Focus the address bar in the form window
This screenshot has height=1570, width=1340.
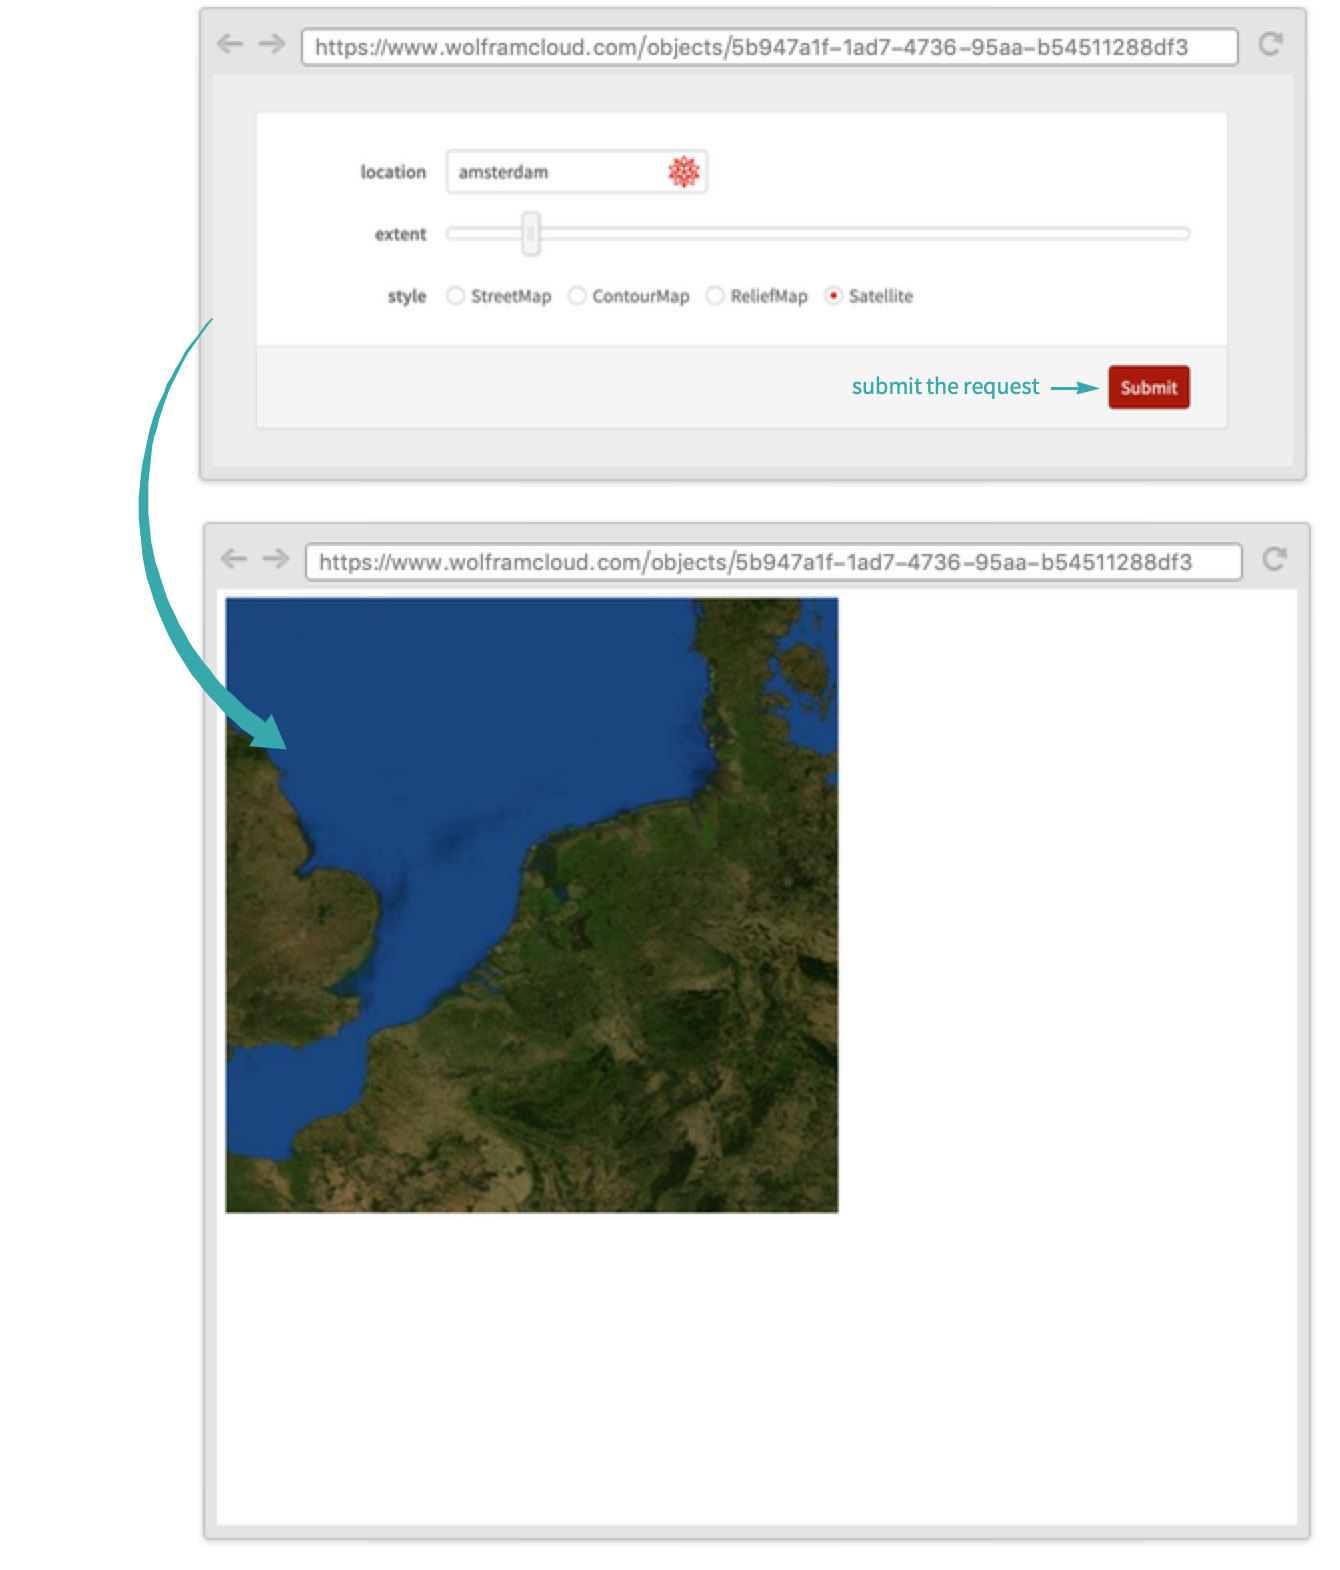769,47
